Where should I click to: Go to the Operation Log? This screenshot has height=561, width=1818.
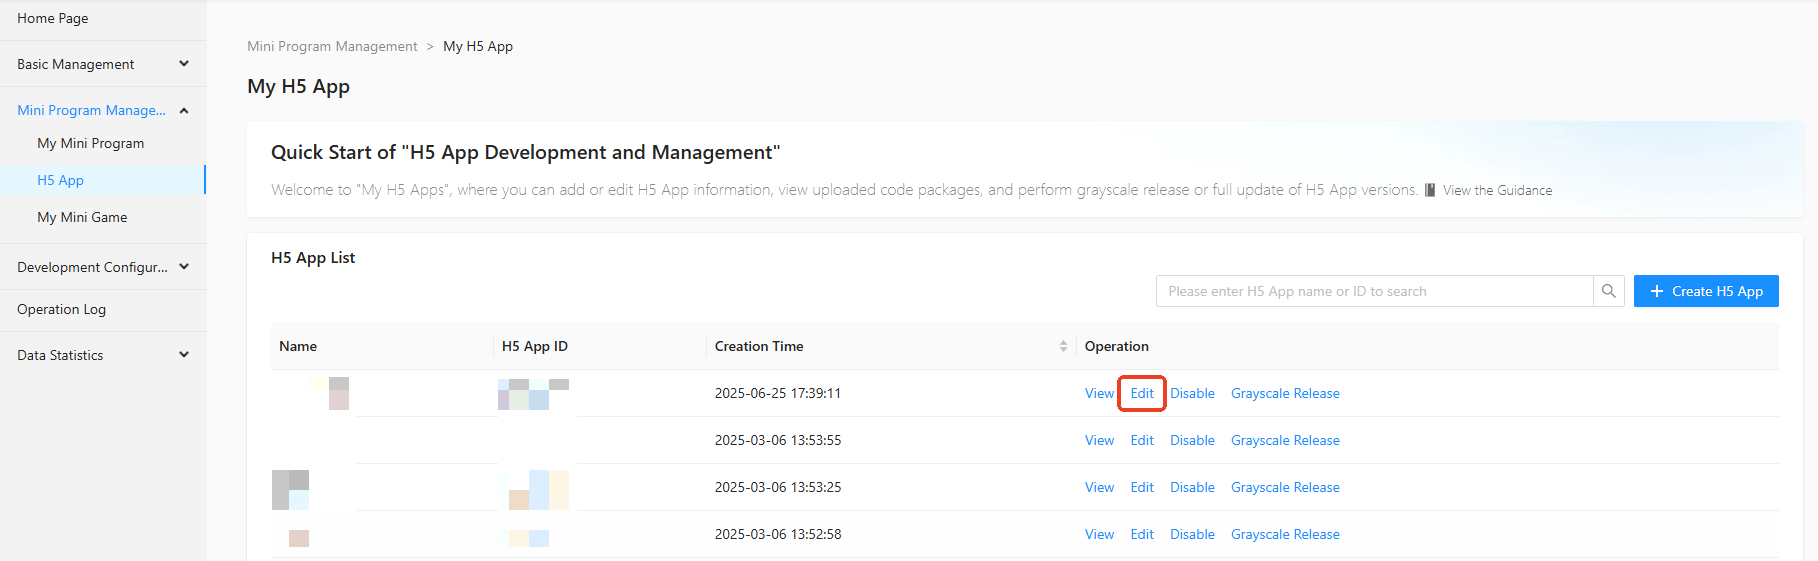(x=61, y=309)
